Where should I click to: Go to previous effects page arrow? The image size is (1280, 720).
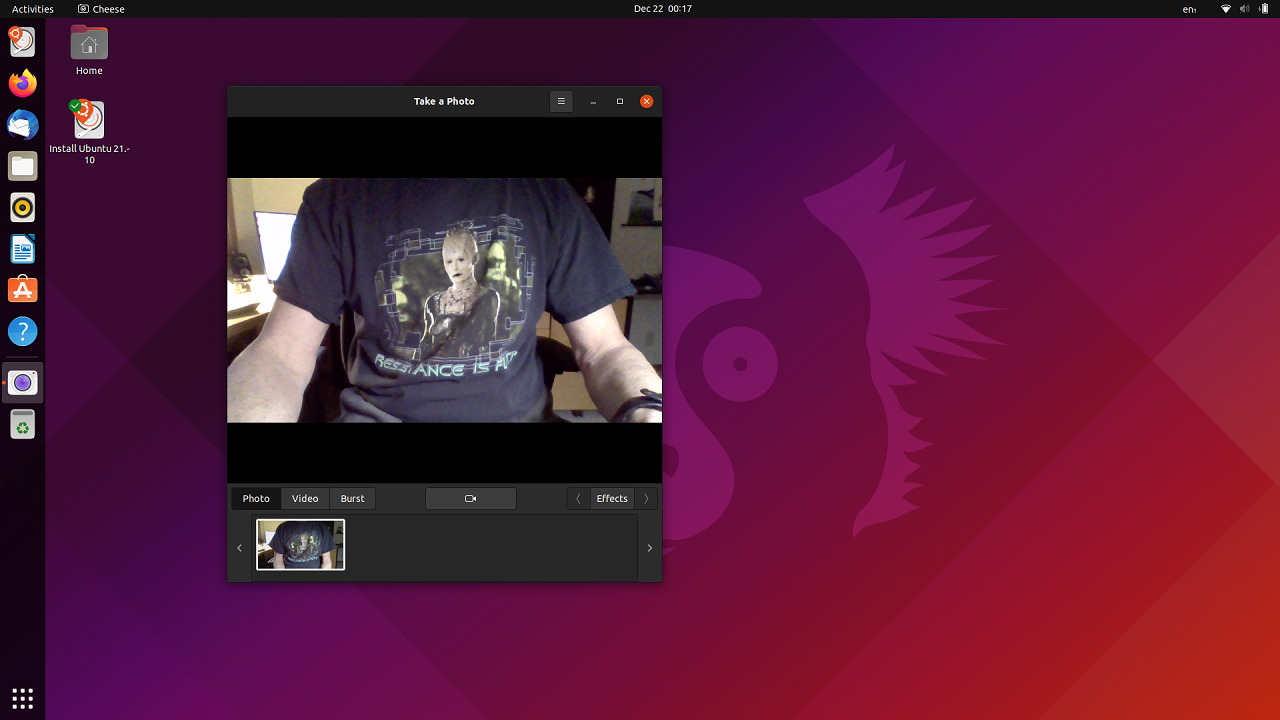coord(578,498)
